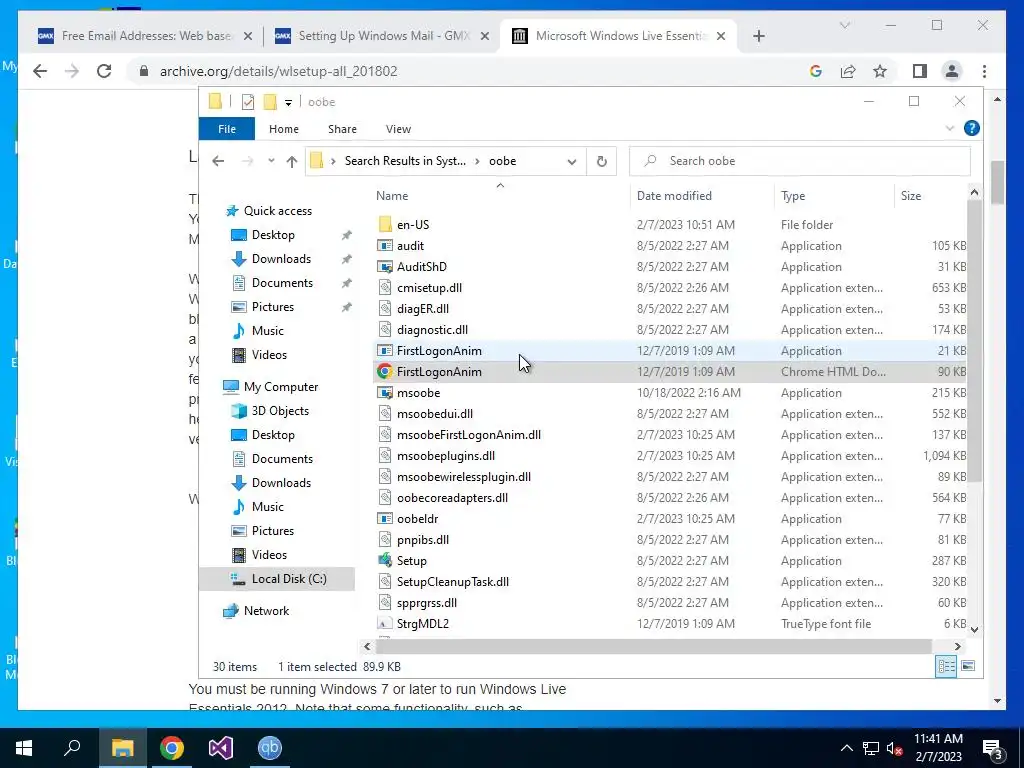Select the Chrome HTML FirstLogonAnim file icon
Viewport: 1024px width, 768px height.
coord(385,372)
